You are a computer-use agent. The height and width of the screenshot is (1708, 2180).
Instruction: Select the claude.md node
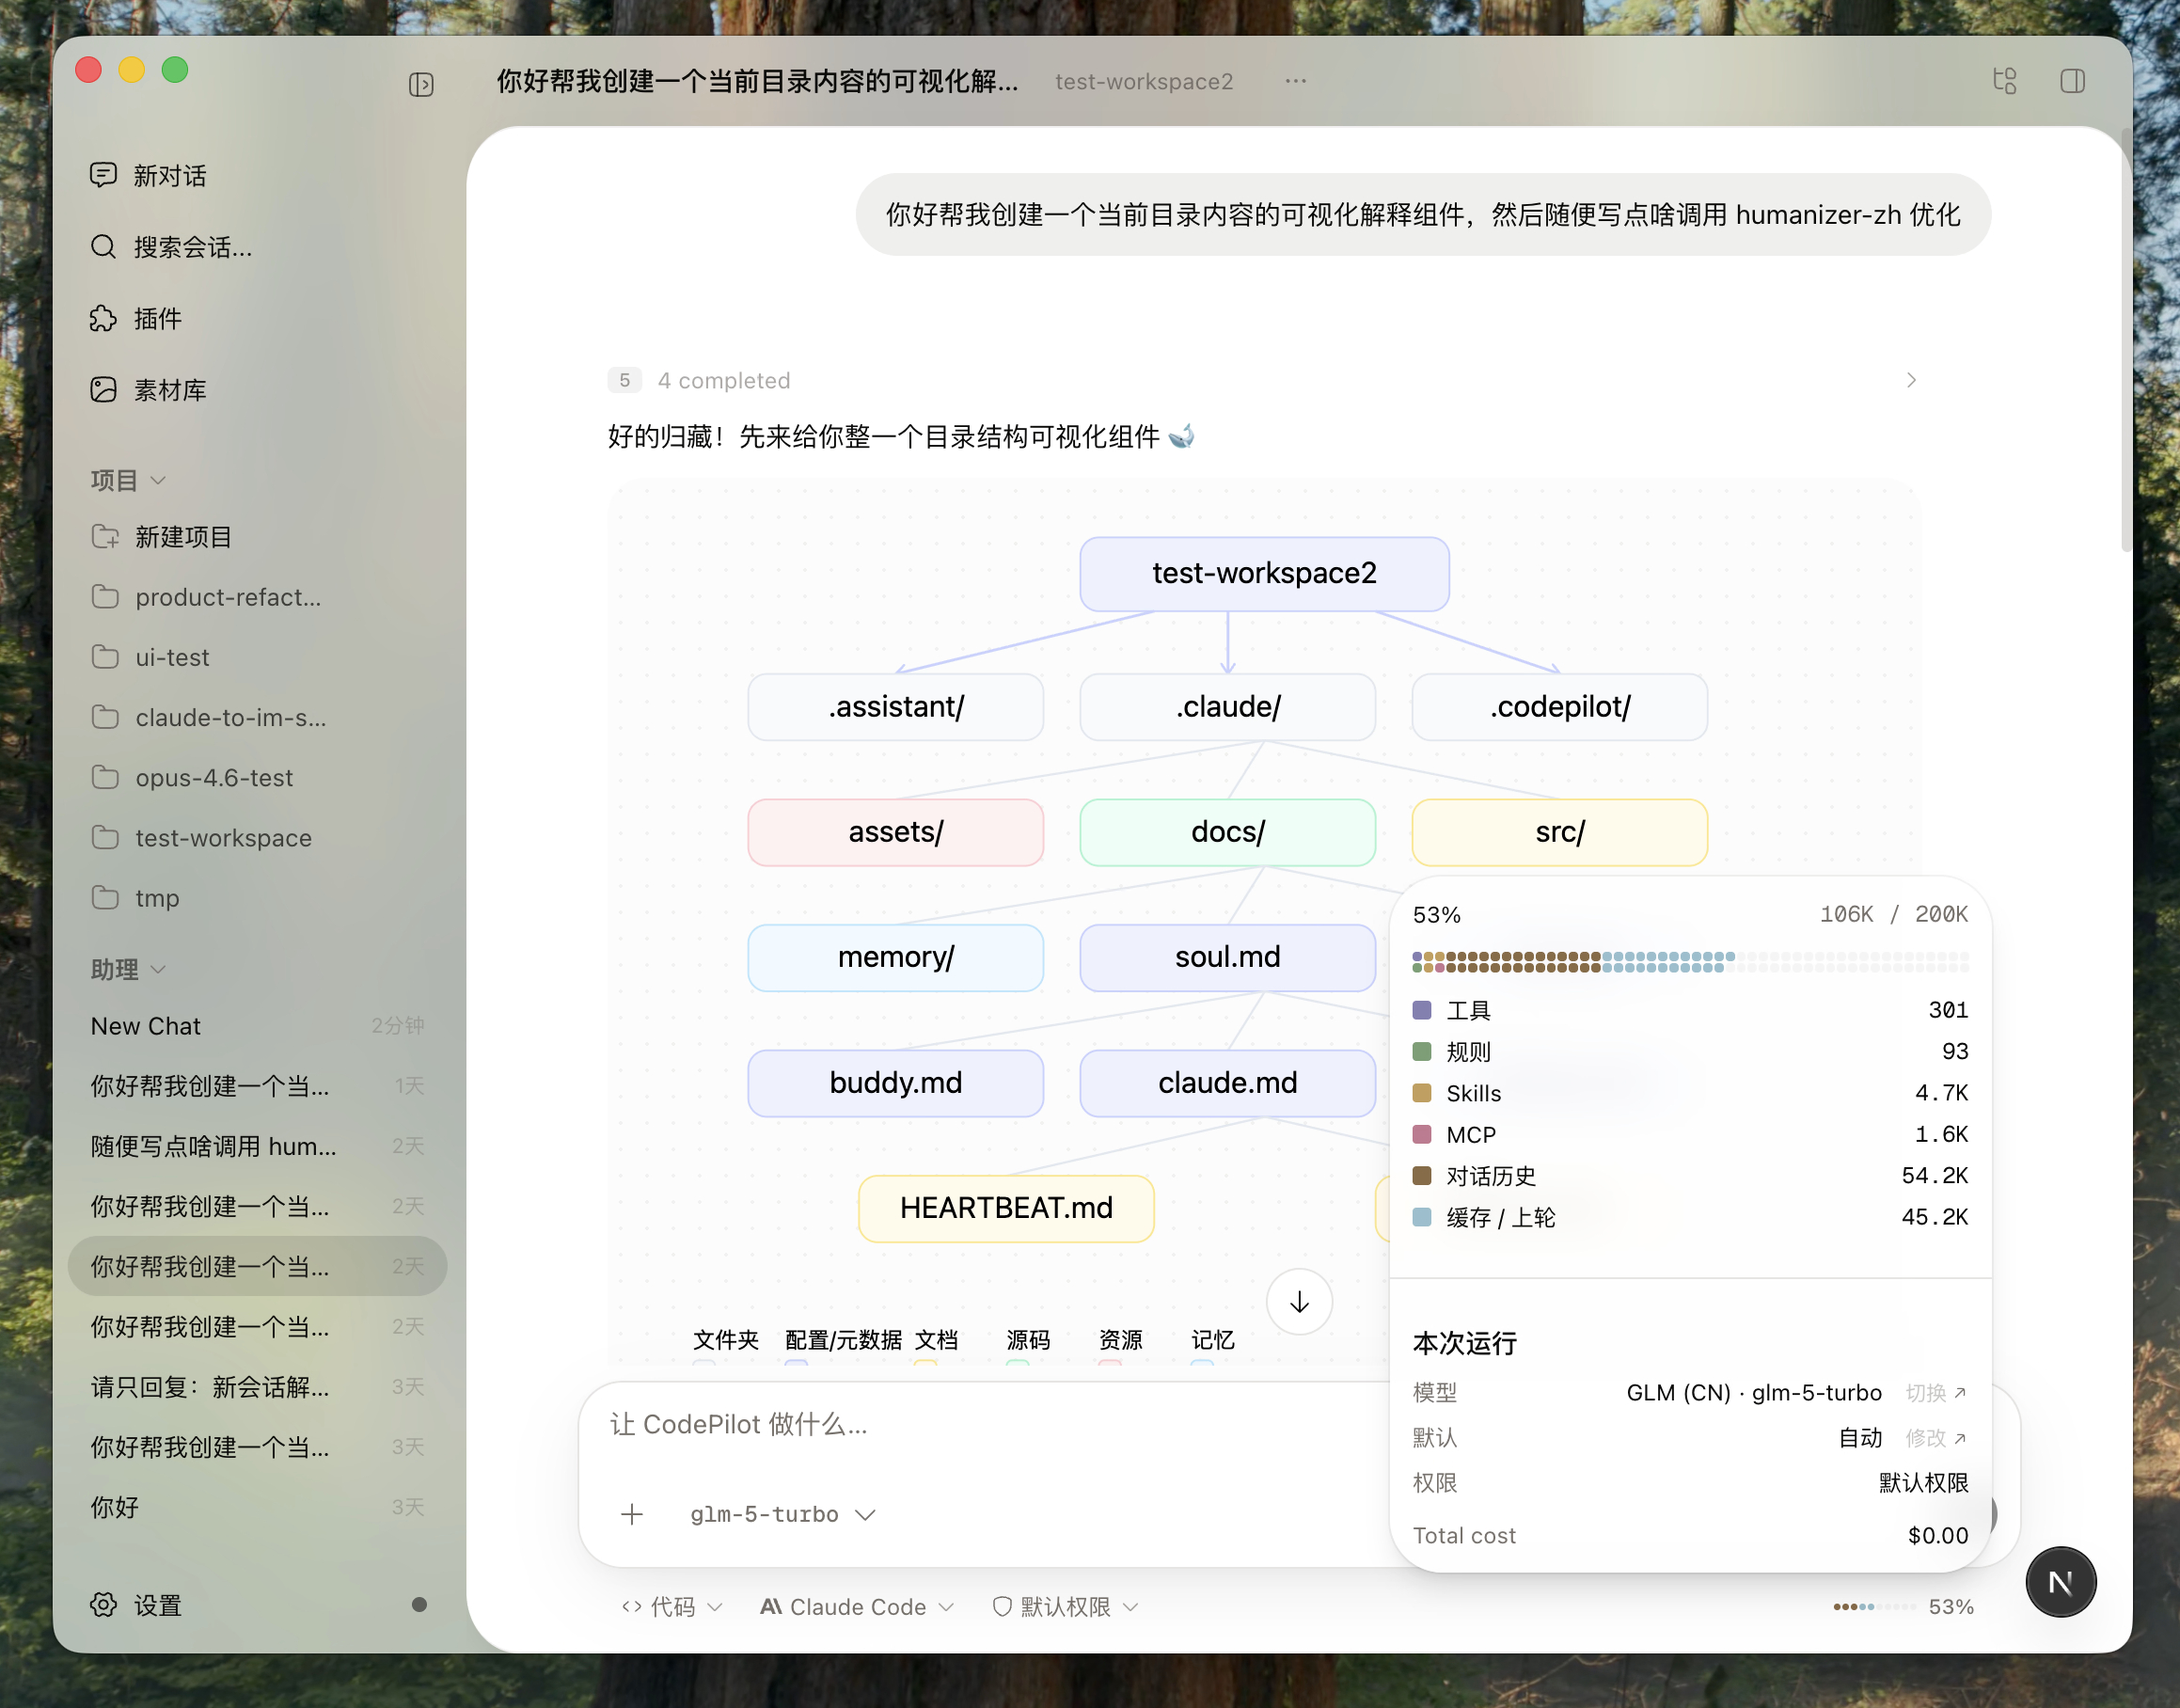coord(1227,1082)
